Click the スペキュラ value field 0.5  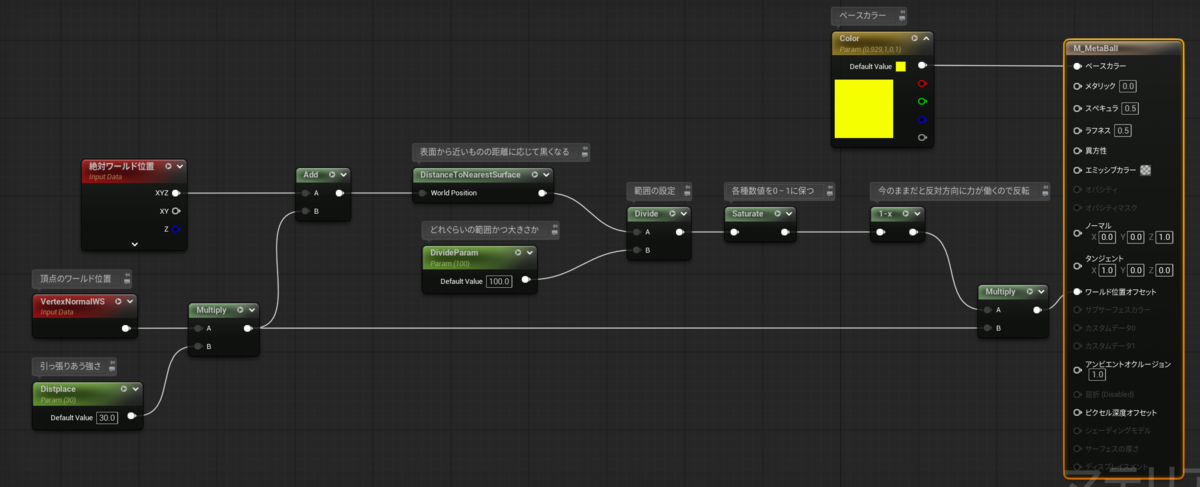[x=1130, y=108]
